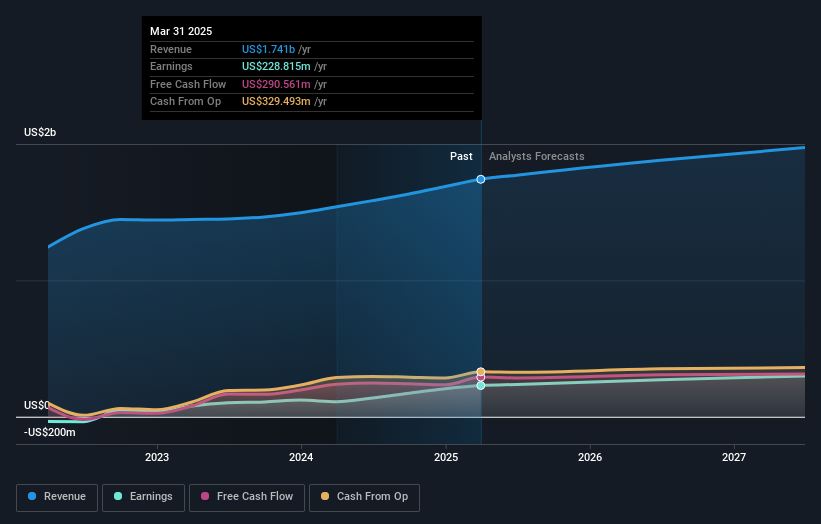Image resolution: width=821 pixels, height=524 pixels.
Task: Click the US$228.815m earnings value
Action: pos(276,66)
